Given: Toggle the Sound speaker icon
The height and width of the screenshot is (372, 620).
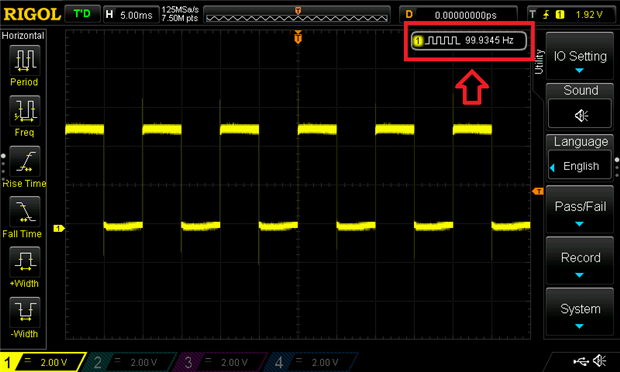Looking at the screenshot, I should pyautogui.click(x=580, y=115).
